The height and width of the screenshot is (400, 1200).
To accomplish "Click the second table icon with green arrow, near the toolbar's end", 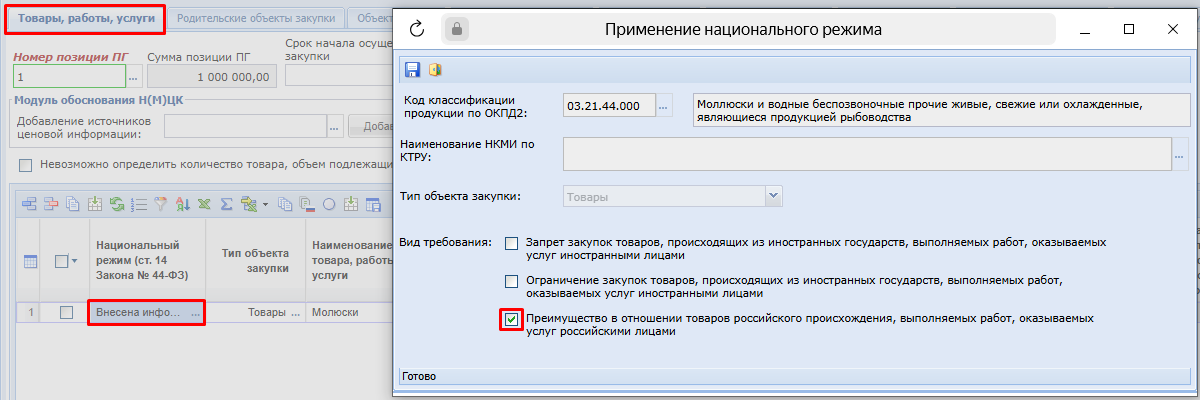I will tap(351, 204).
